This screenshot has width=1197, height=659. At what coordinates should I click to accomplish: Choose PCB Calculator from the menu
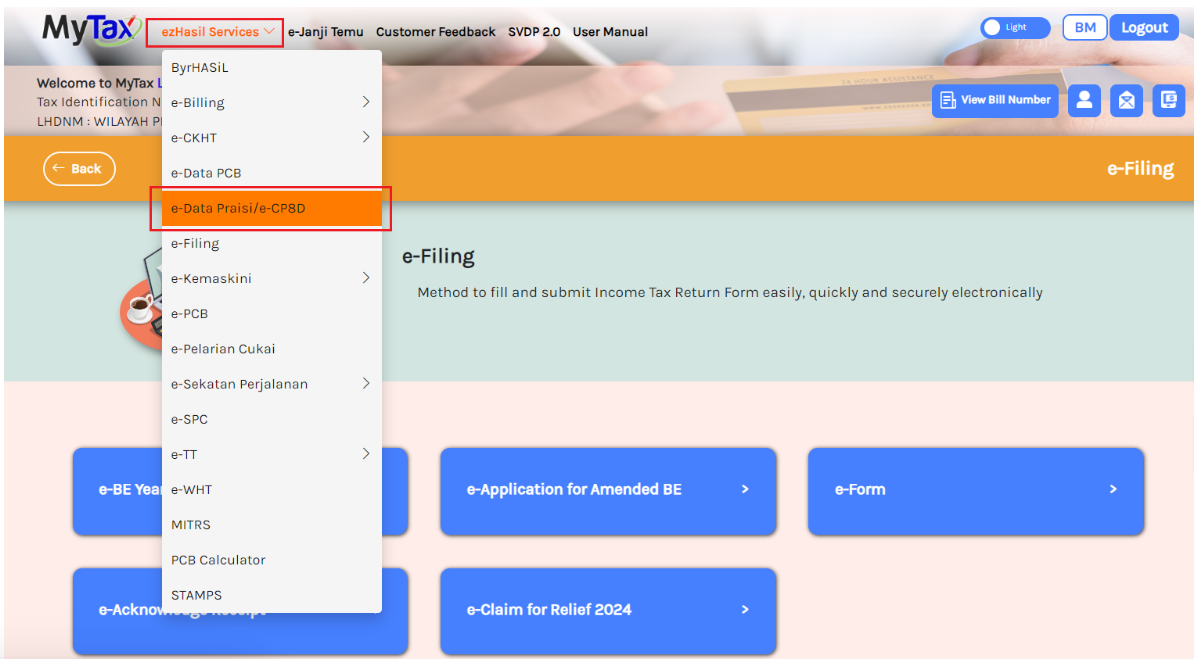point(218,560)
